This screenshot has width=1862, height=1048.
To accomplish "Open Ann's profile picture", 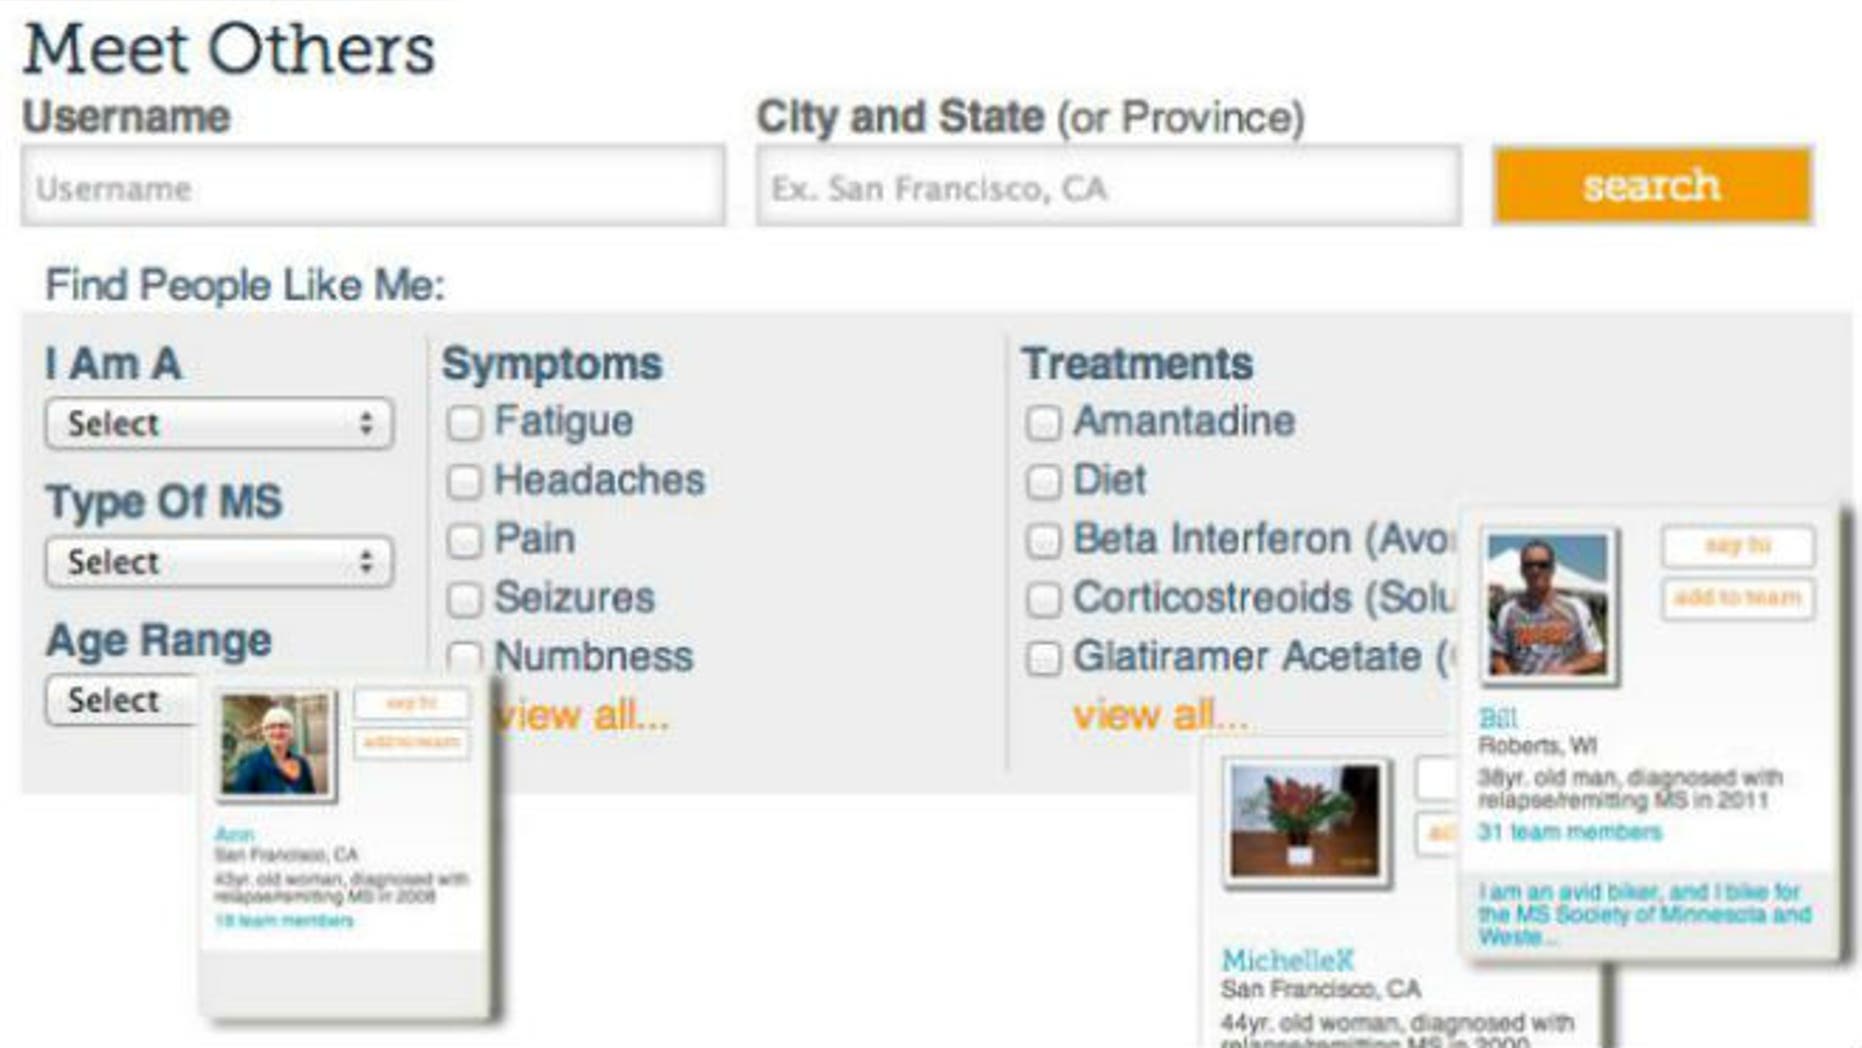I will (276, 744).
